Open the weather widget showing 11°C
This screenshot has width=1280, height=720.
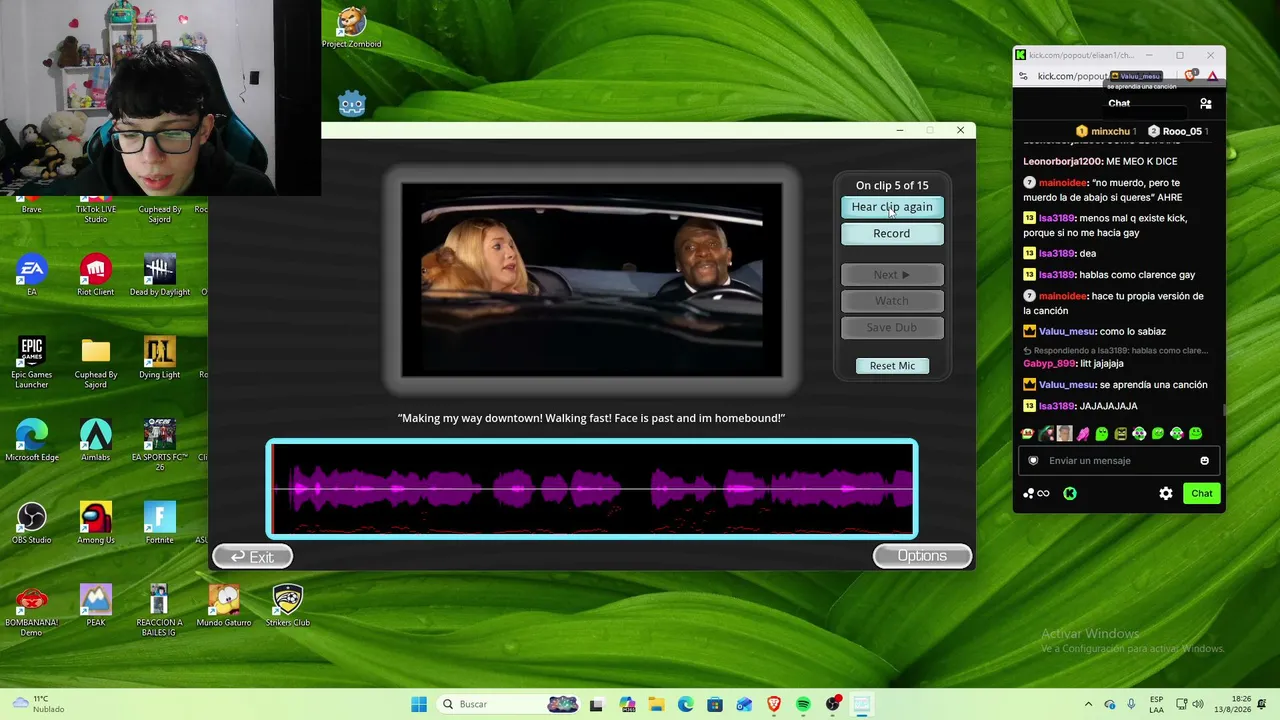[37, 704]
